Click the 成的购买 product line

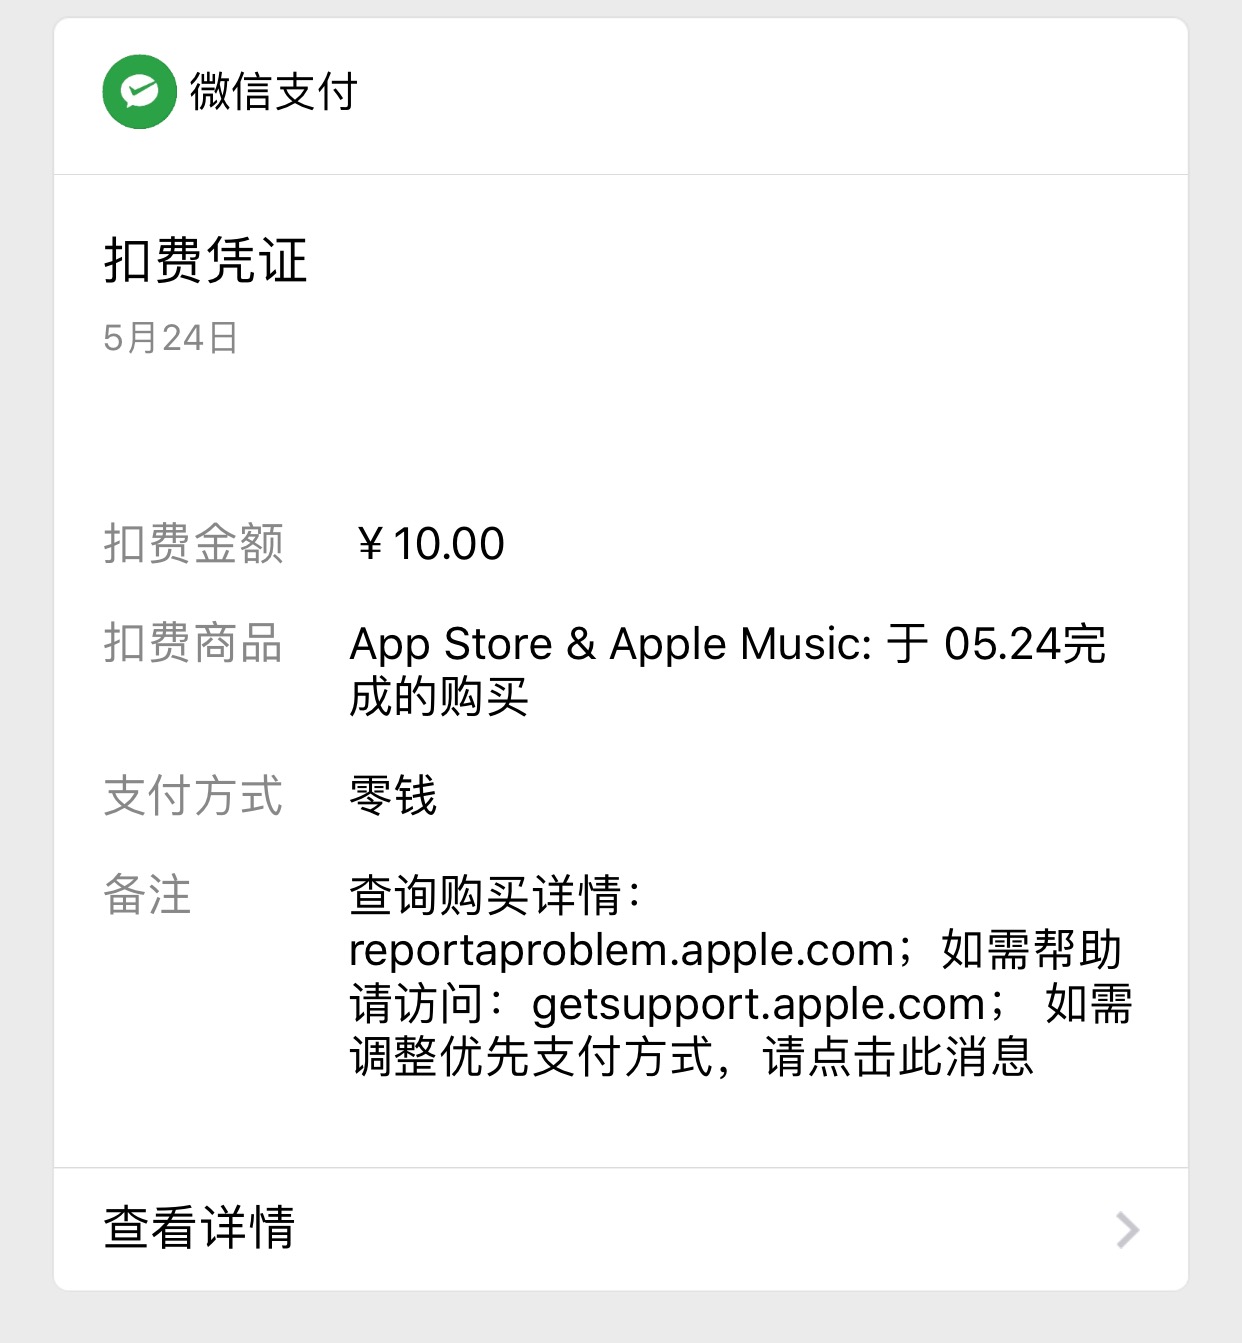pos(439,697)
